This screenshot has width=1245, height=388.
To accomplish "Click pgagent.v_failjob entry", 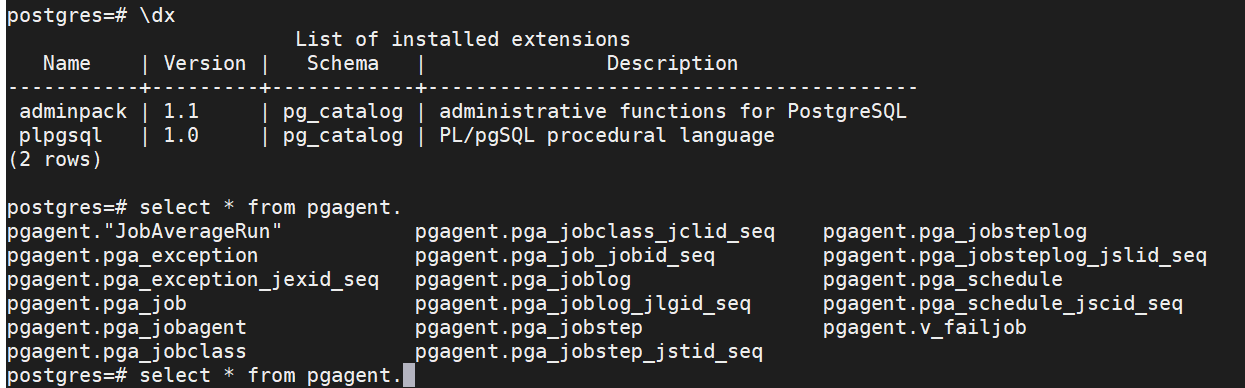I will tap(925, 328).
